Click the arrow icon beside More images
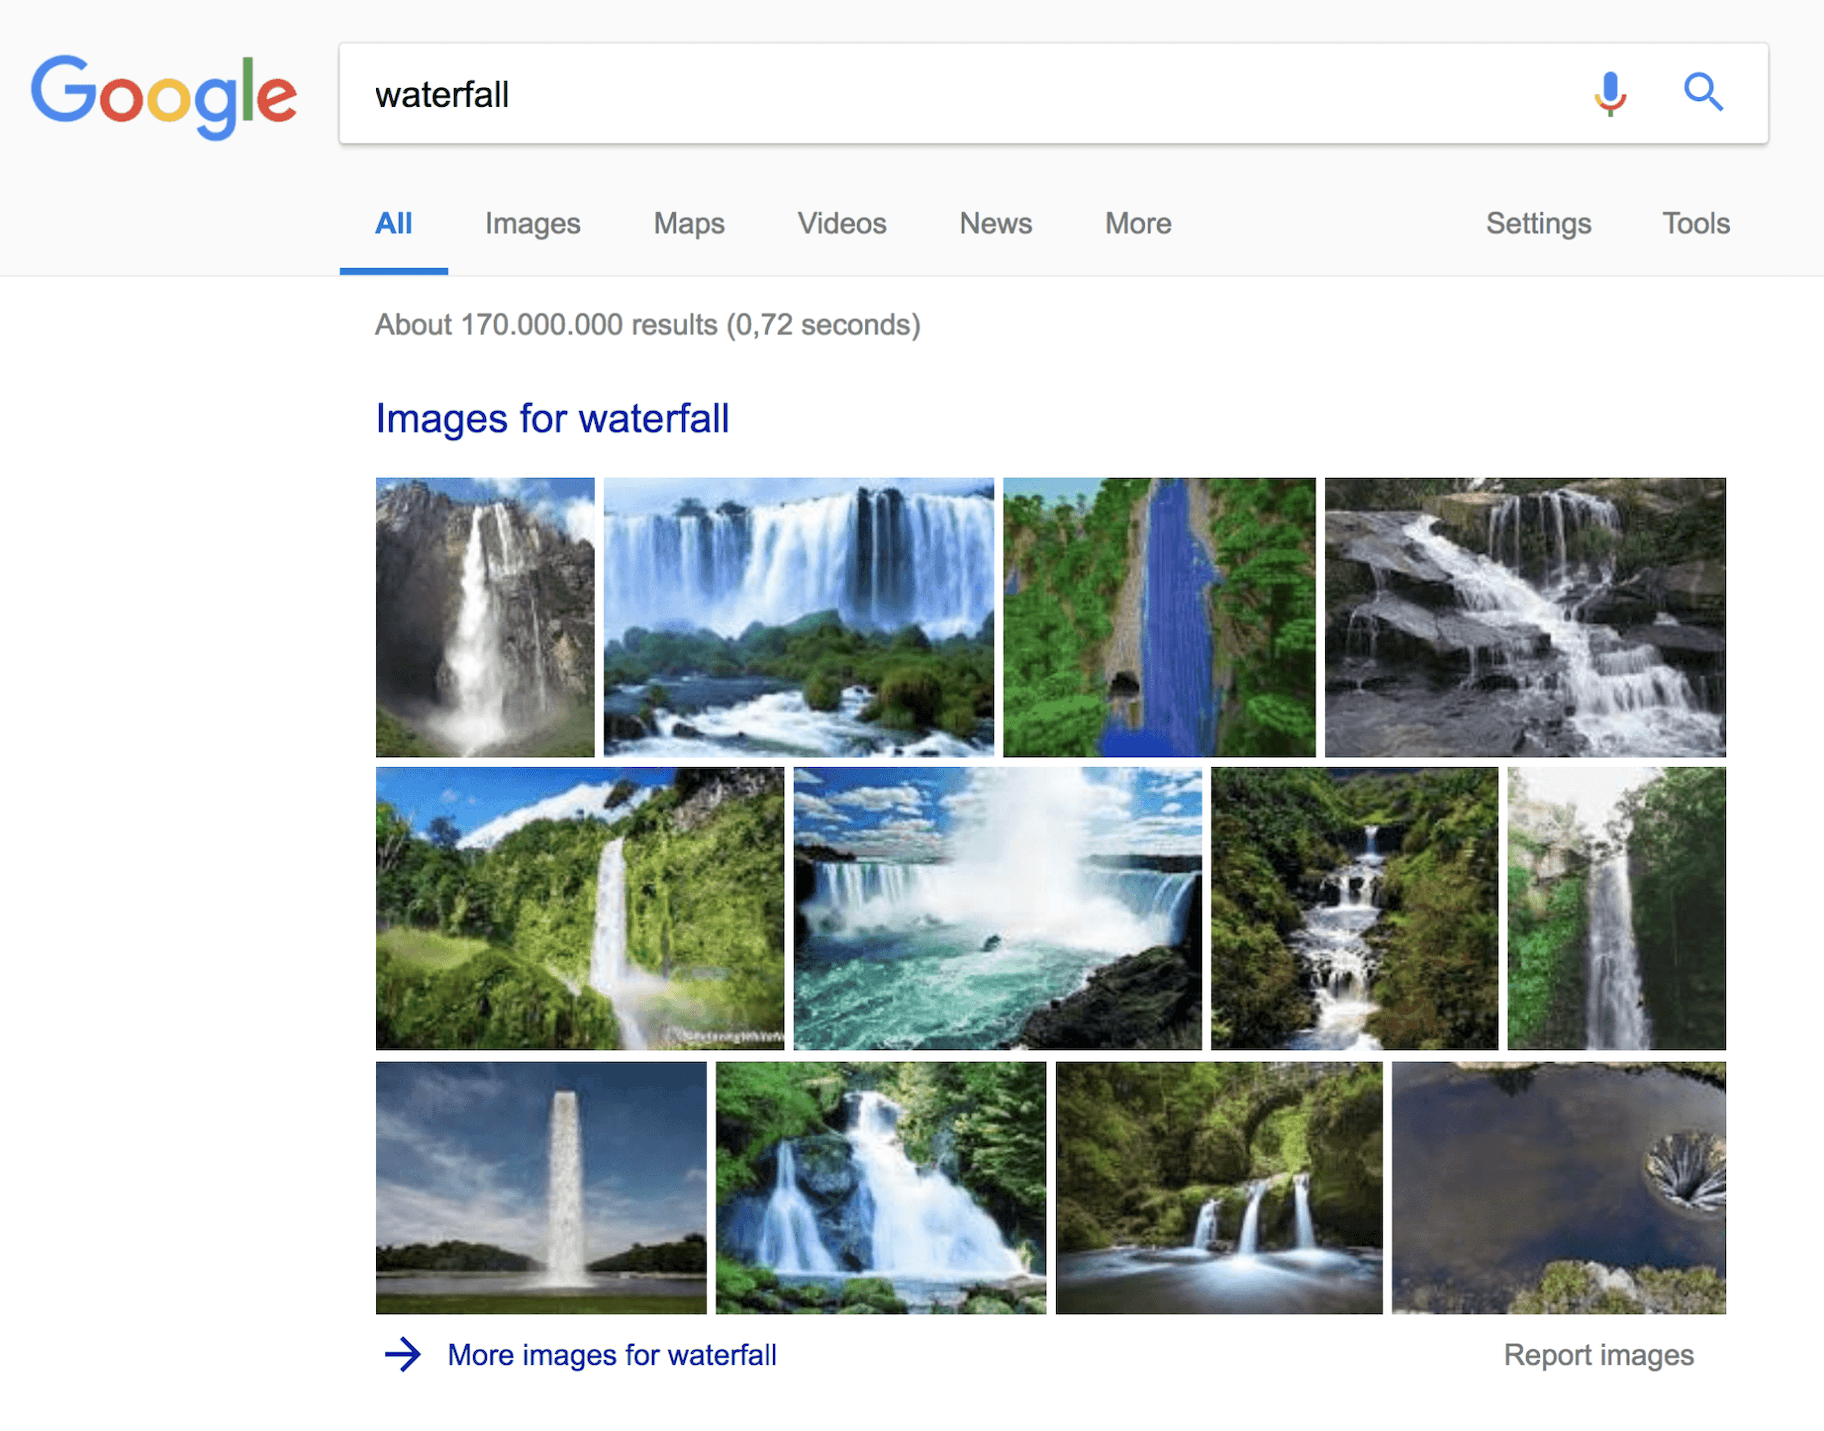The image size is (1824, 1431). pos(403,1355)
